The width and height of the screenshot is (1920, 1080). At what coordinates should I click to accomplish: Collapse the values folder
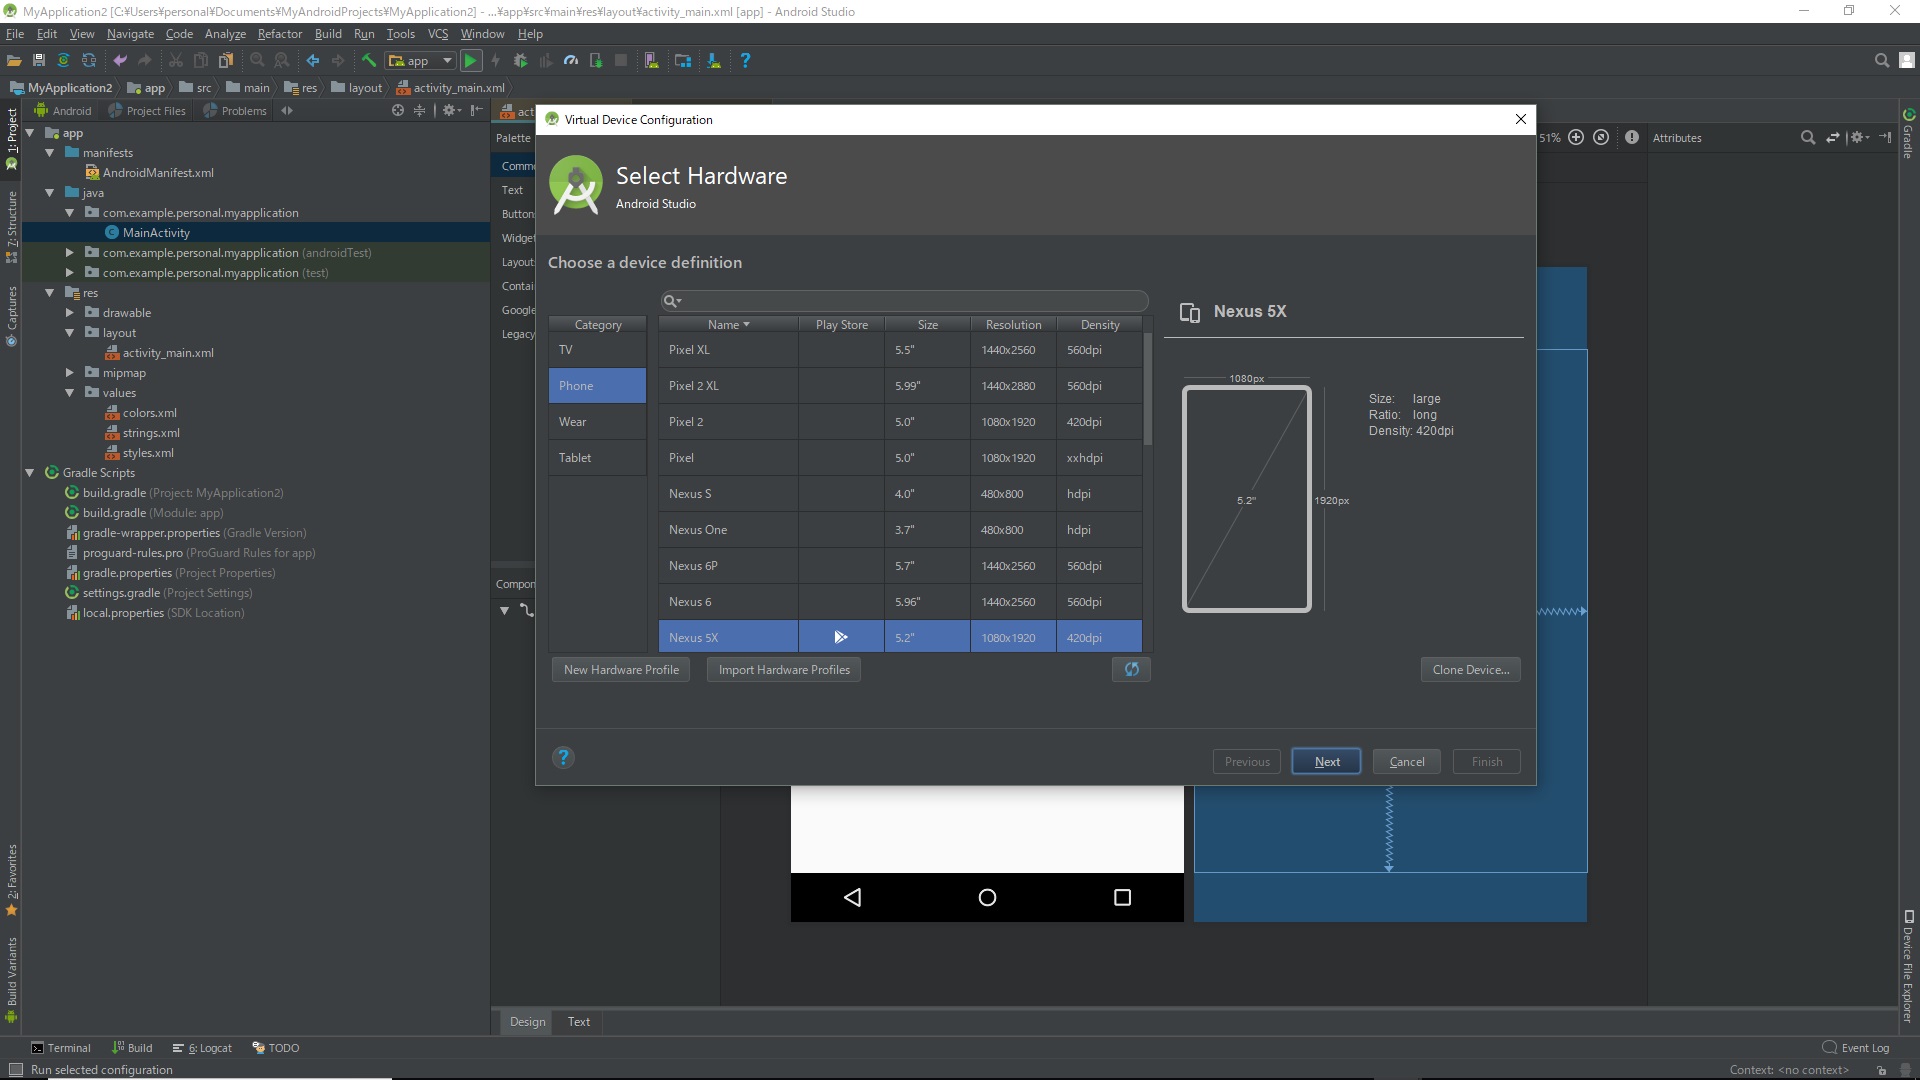(x=69, y=393)
